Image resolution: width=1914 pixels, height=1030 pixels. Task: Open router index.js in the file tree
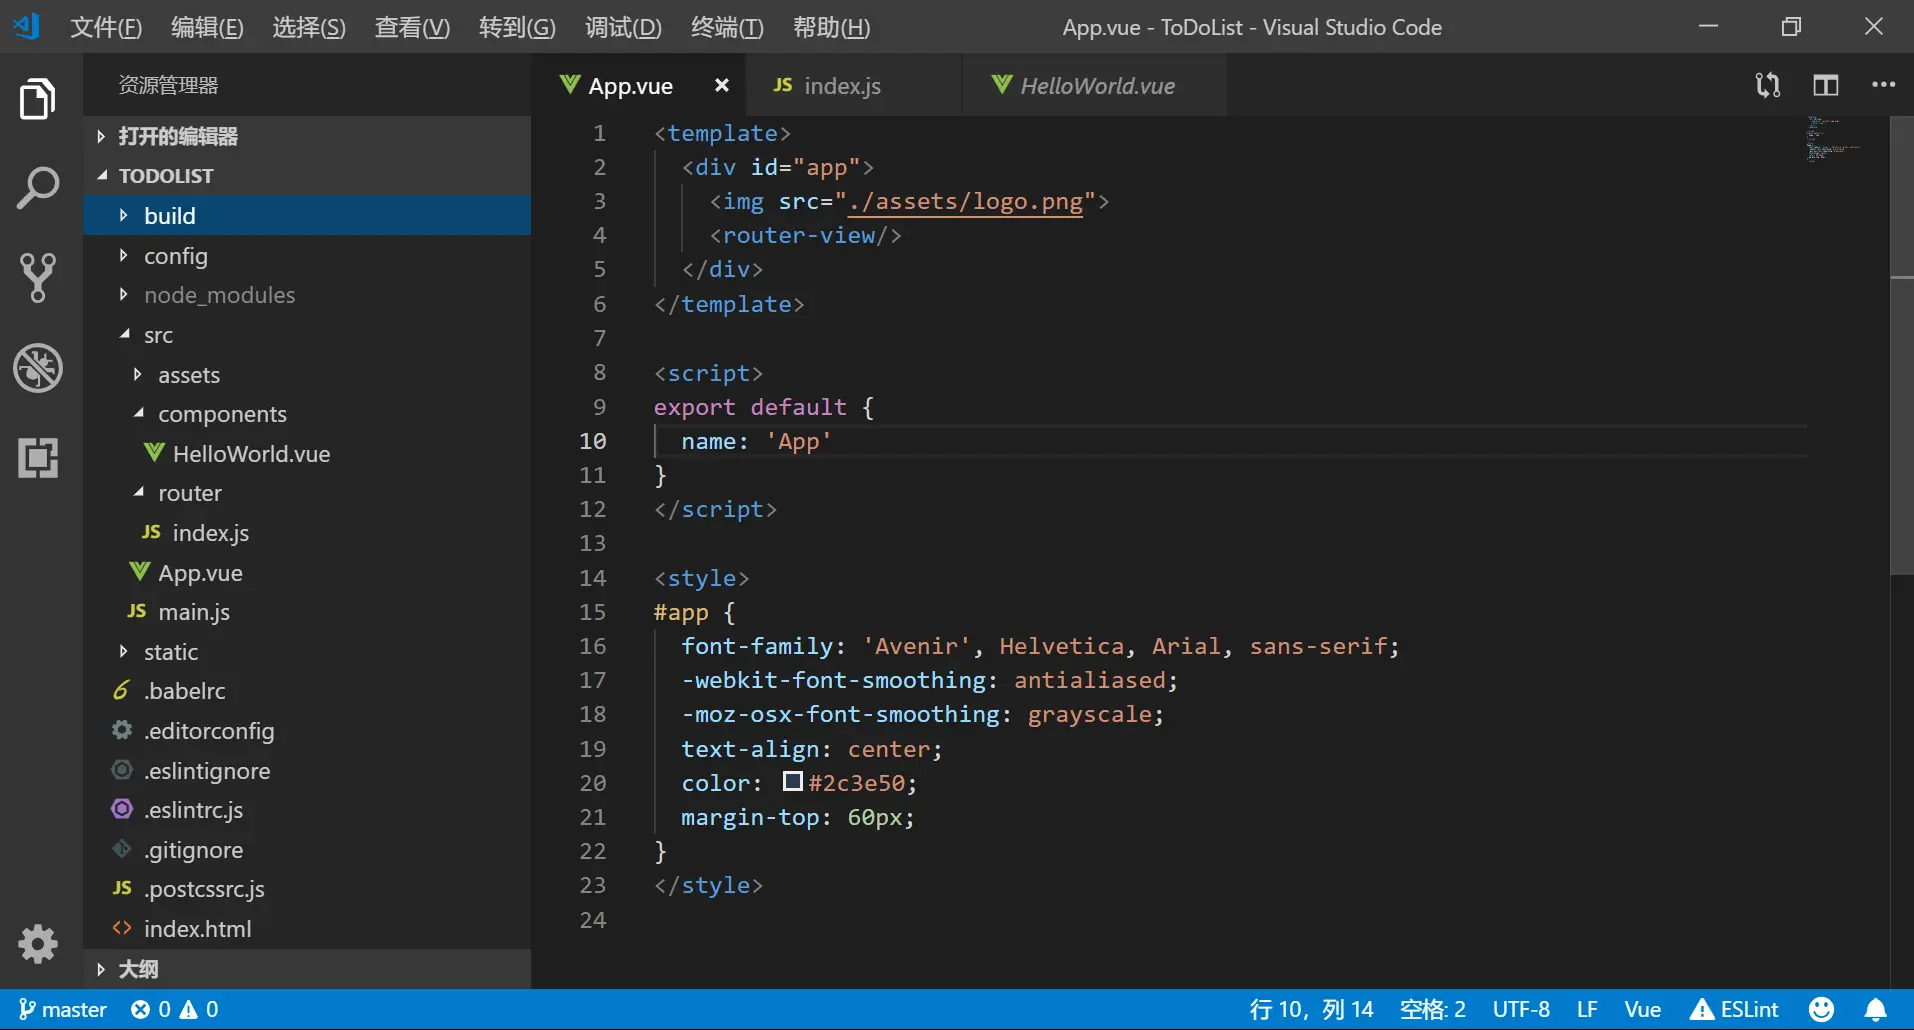point(308,532)
